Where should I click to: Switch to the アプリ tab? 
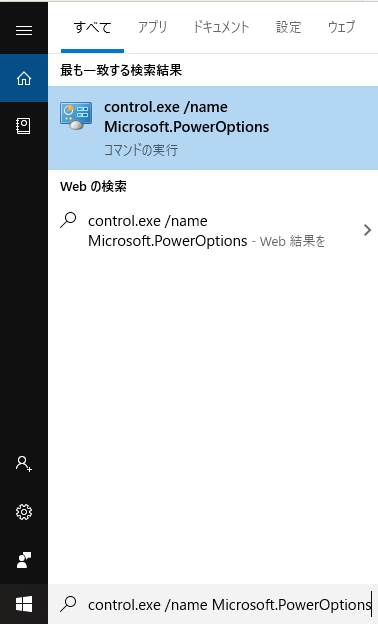pyautogui.click(x=152, y=27)
